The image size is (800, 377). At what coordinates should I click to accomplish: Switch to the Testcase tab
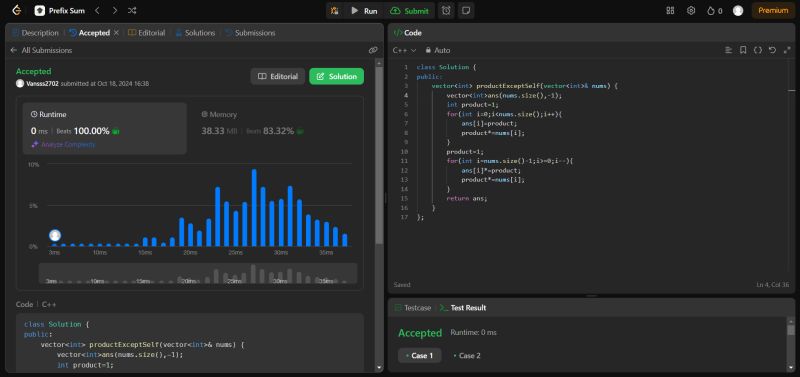[413, 308]
